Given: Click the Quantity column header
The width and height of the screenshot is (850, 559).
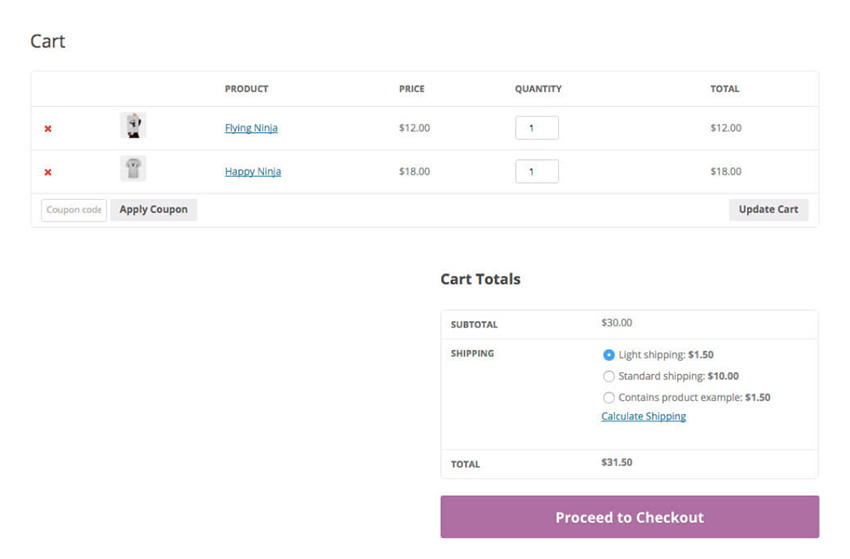Looking at the screenshot, I should point(538,89).
